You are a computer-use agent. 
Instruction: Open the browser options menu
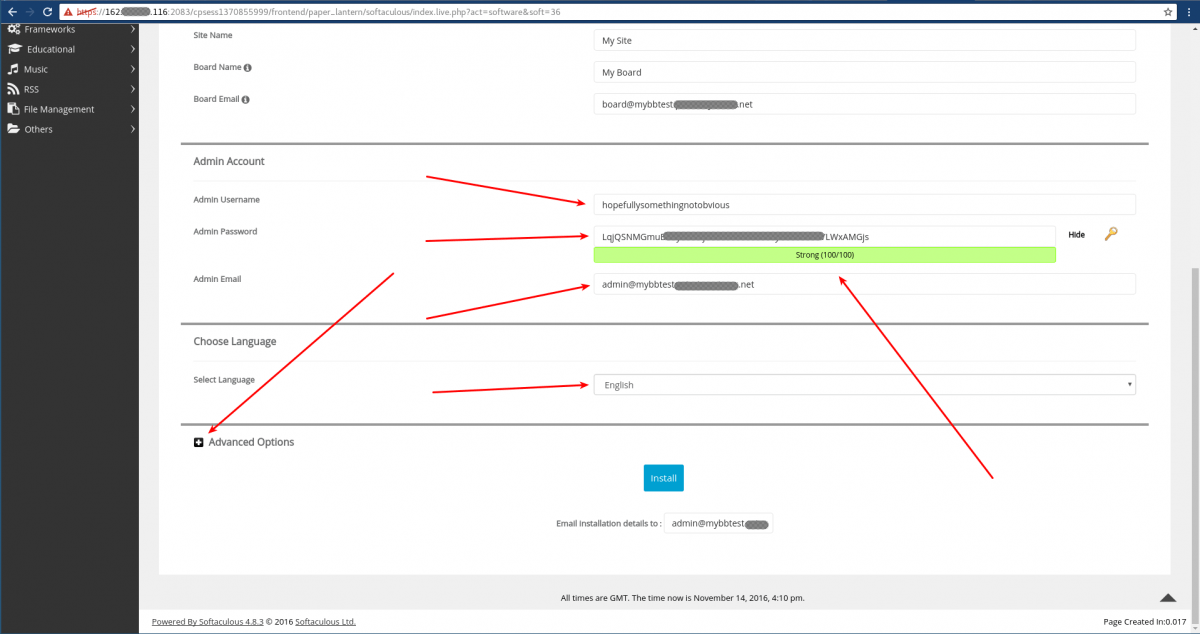1189,12
